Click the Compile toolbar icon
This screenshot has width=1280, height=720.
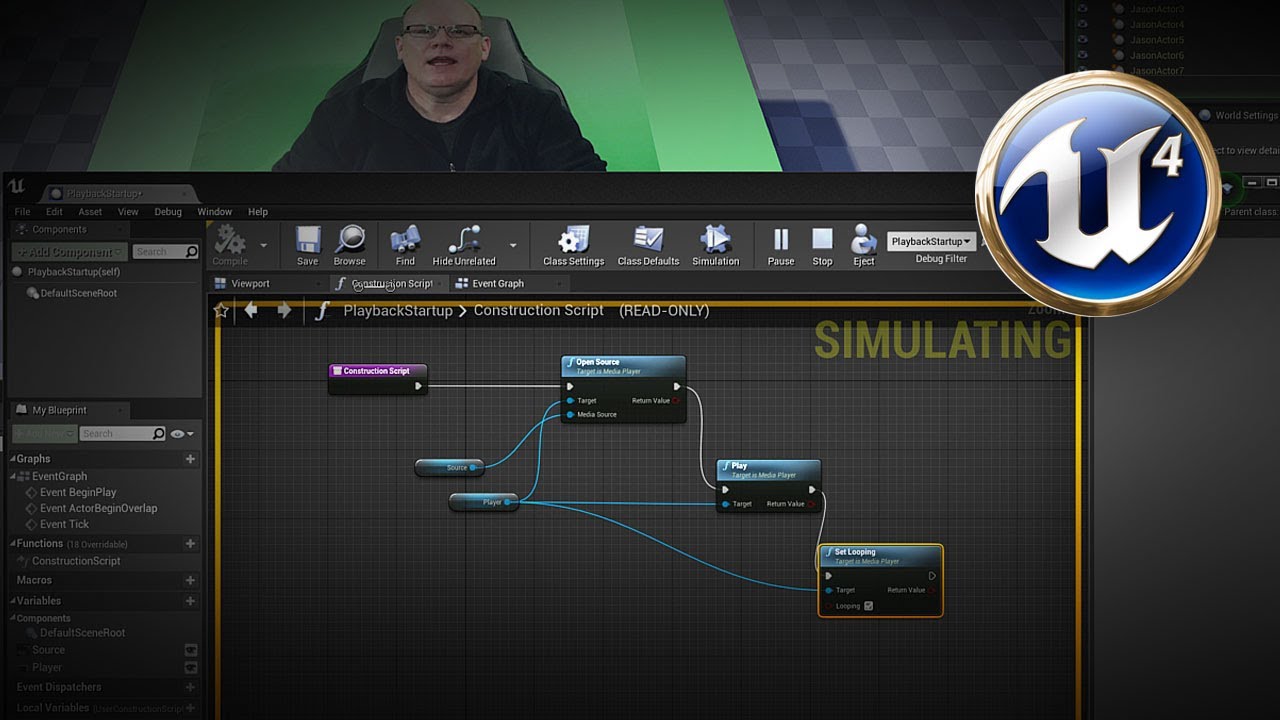point(230,240)
